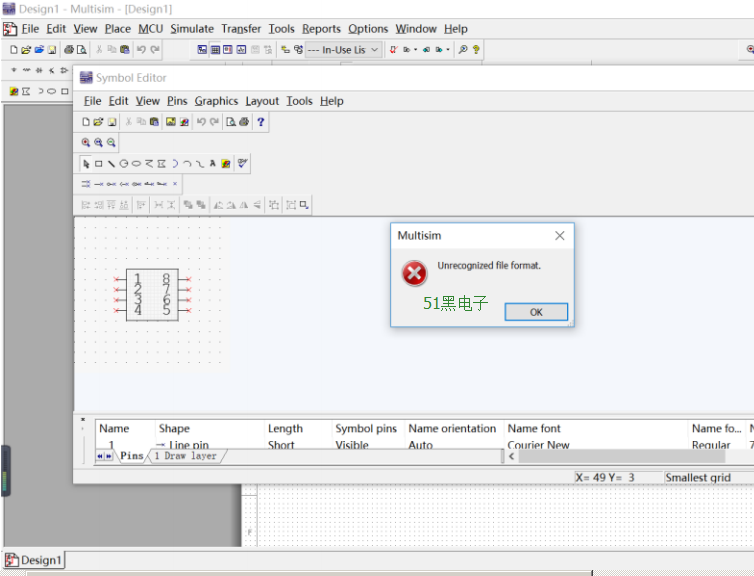
Task: Click Open folder in Symbol Editor toolbar
Action: point(98,122)
